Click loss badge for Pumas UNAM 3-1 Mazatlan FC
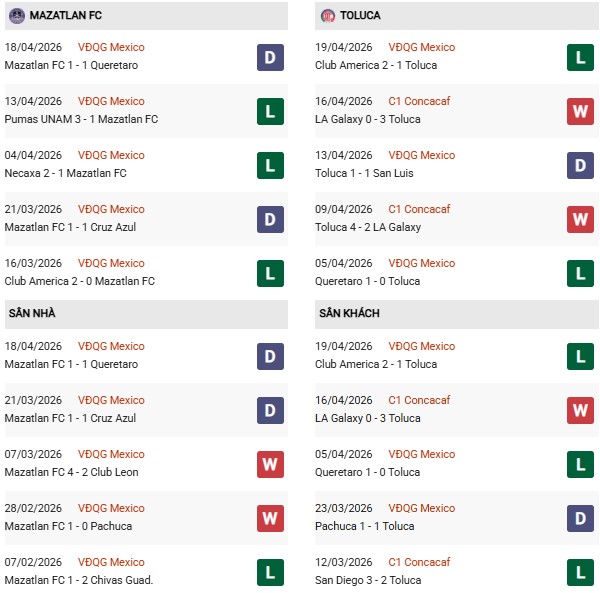The image size is (600, 593). (270, 111)
